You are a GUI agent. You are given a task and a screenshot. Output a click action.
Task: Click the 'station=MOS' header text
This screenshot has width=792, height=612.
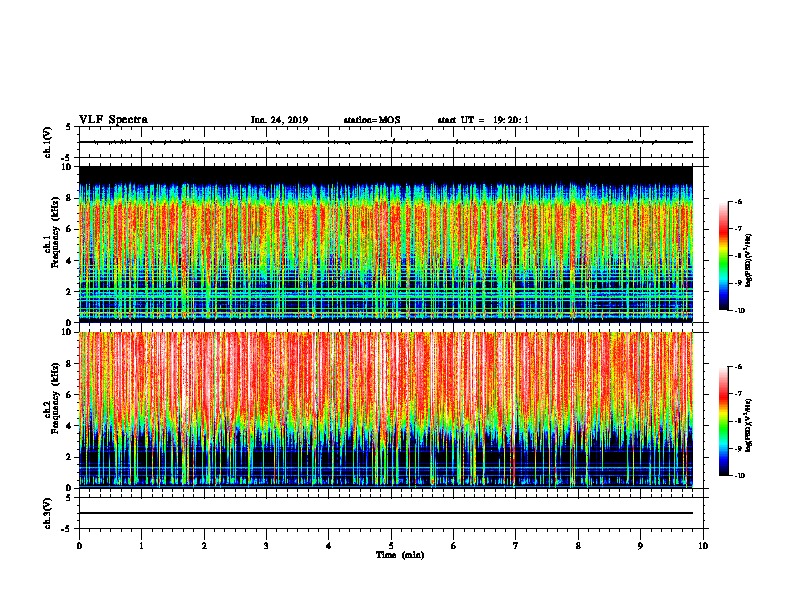[372, 120]
